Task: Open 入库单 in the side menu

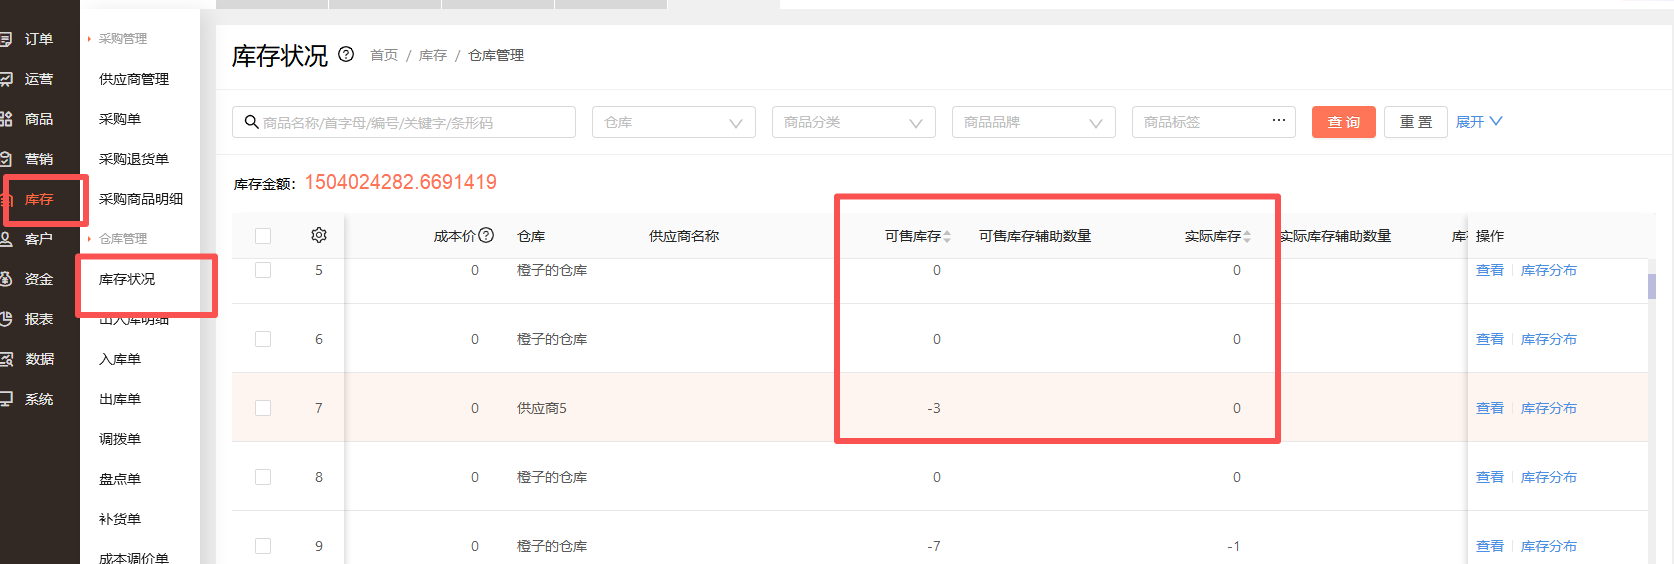Action: pos(120,359)
